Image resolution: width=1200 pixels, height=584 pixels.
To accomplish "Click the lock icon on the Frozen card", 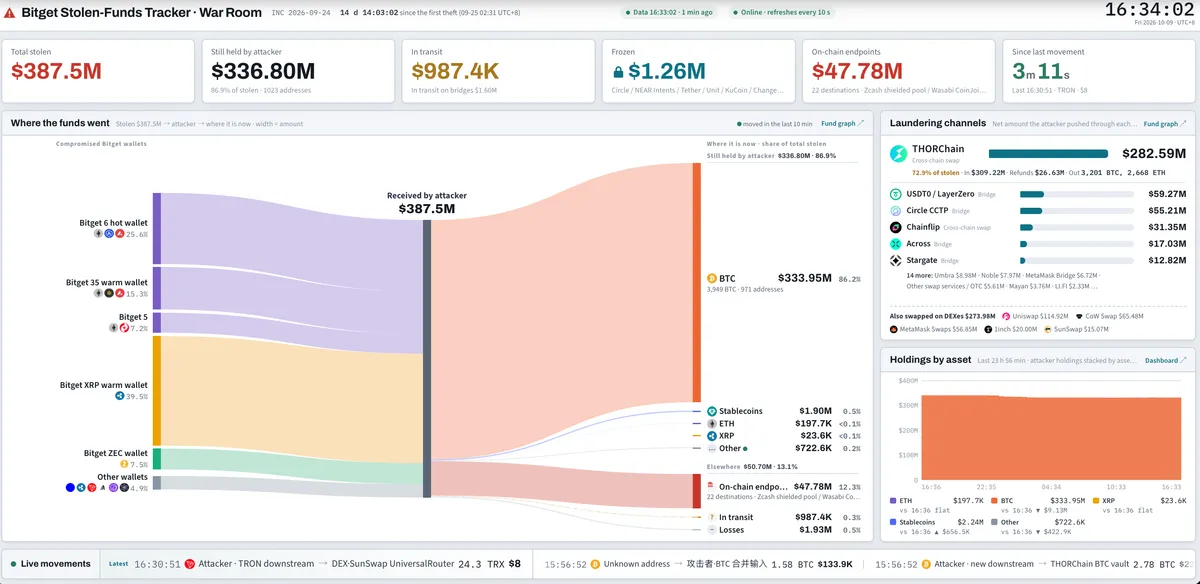I will [619, 72].
